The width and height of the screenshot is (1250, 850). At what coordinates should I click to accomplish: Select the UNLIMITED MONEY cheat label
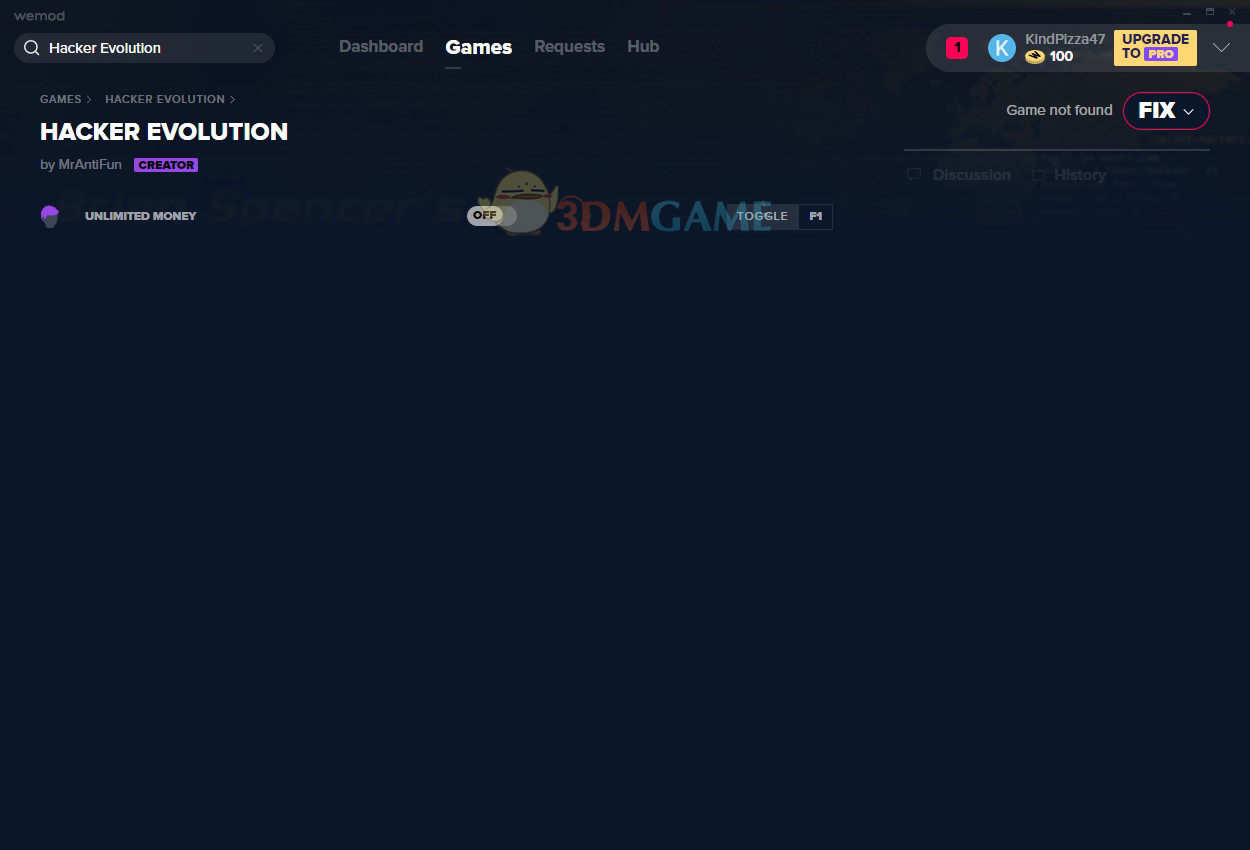(141, 216)
